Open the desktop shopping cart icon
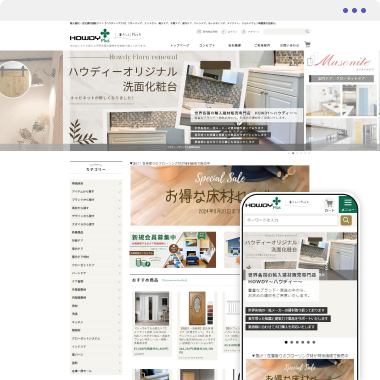Viewport: 380px width, 380px height. pos(307,44)
